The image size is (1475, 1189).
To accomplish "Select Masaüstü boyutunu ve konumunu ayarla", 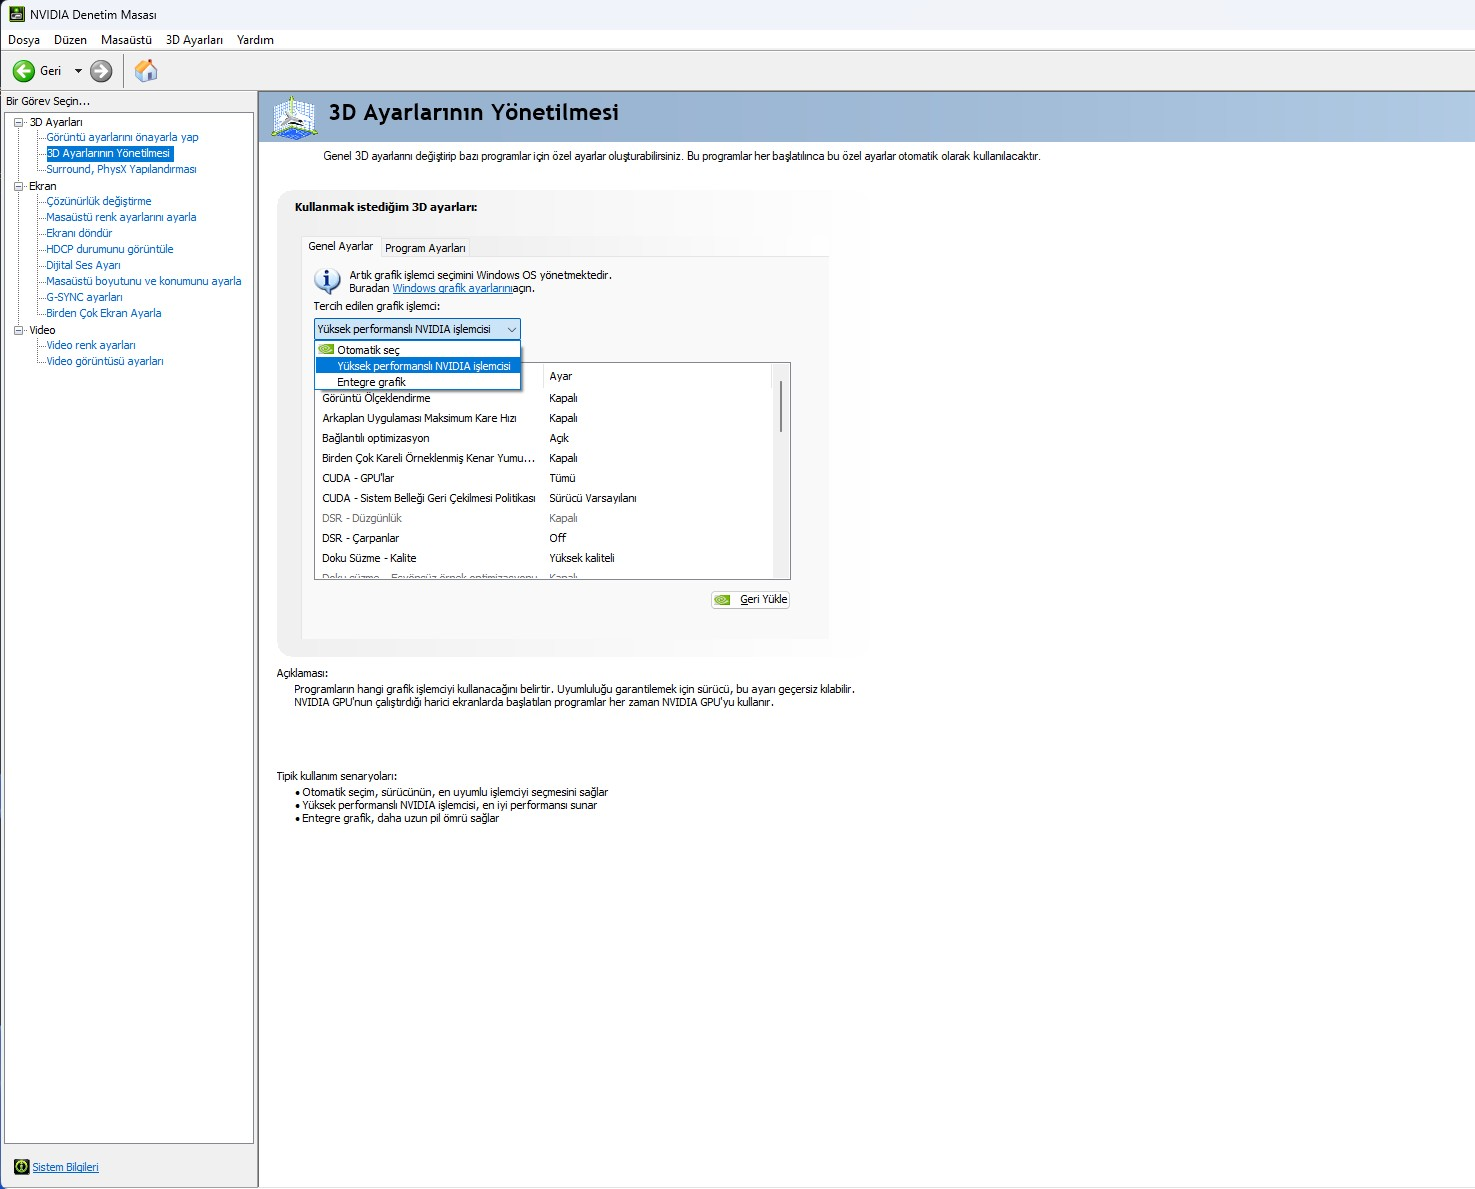I will [144, 281].
